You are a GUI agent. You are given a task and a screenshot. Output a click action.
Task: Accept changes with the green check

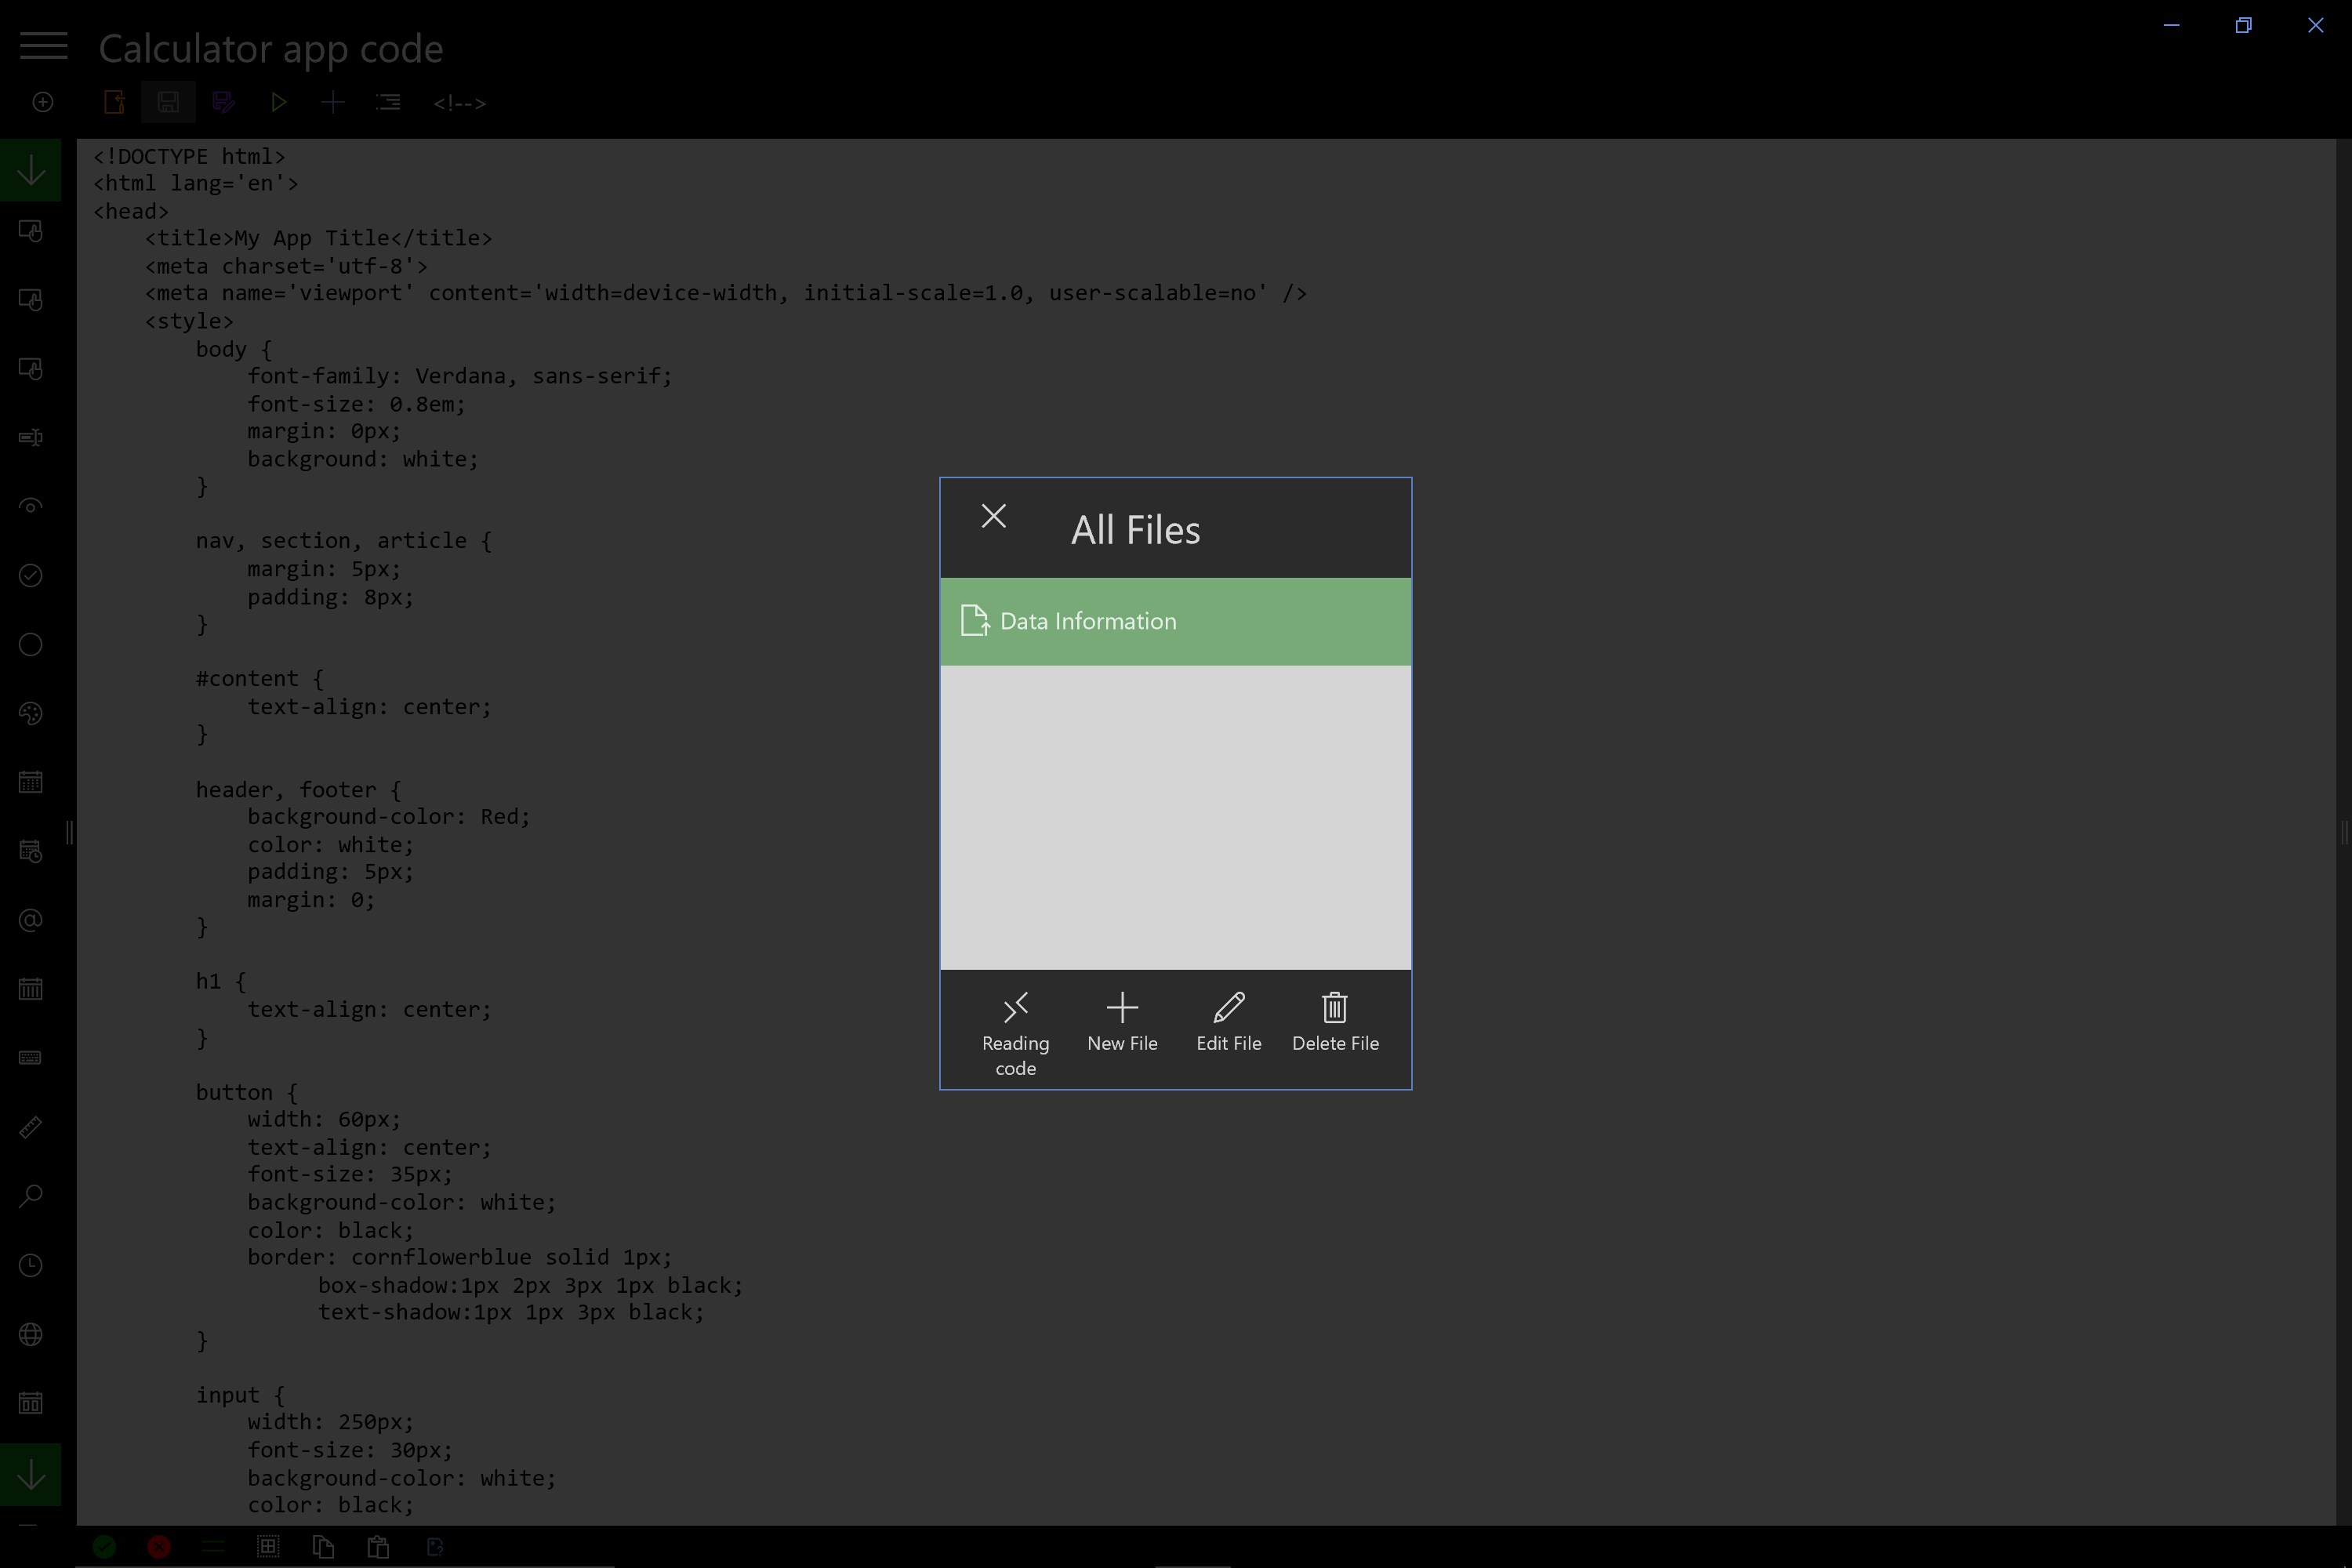pyautogui.click(x=104, y=1546)
